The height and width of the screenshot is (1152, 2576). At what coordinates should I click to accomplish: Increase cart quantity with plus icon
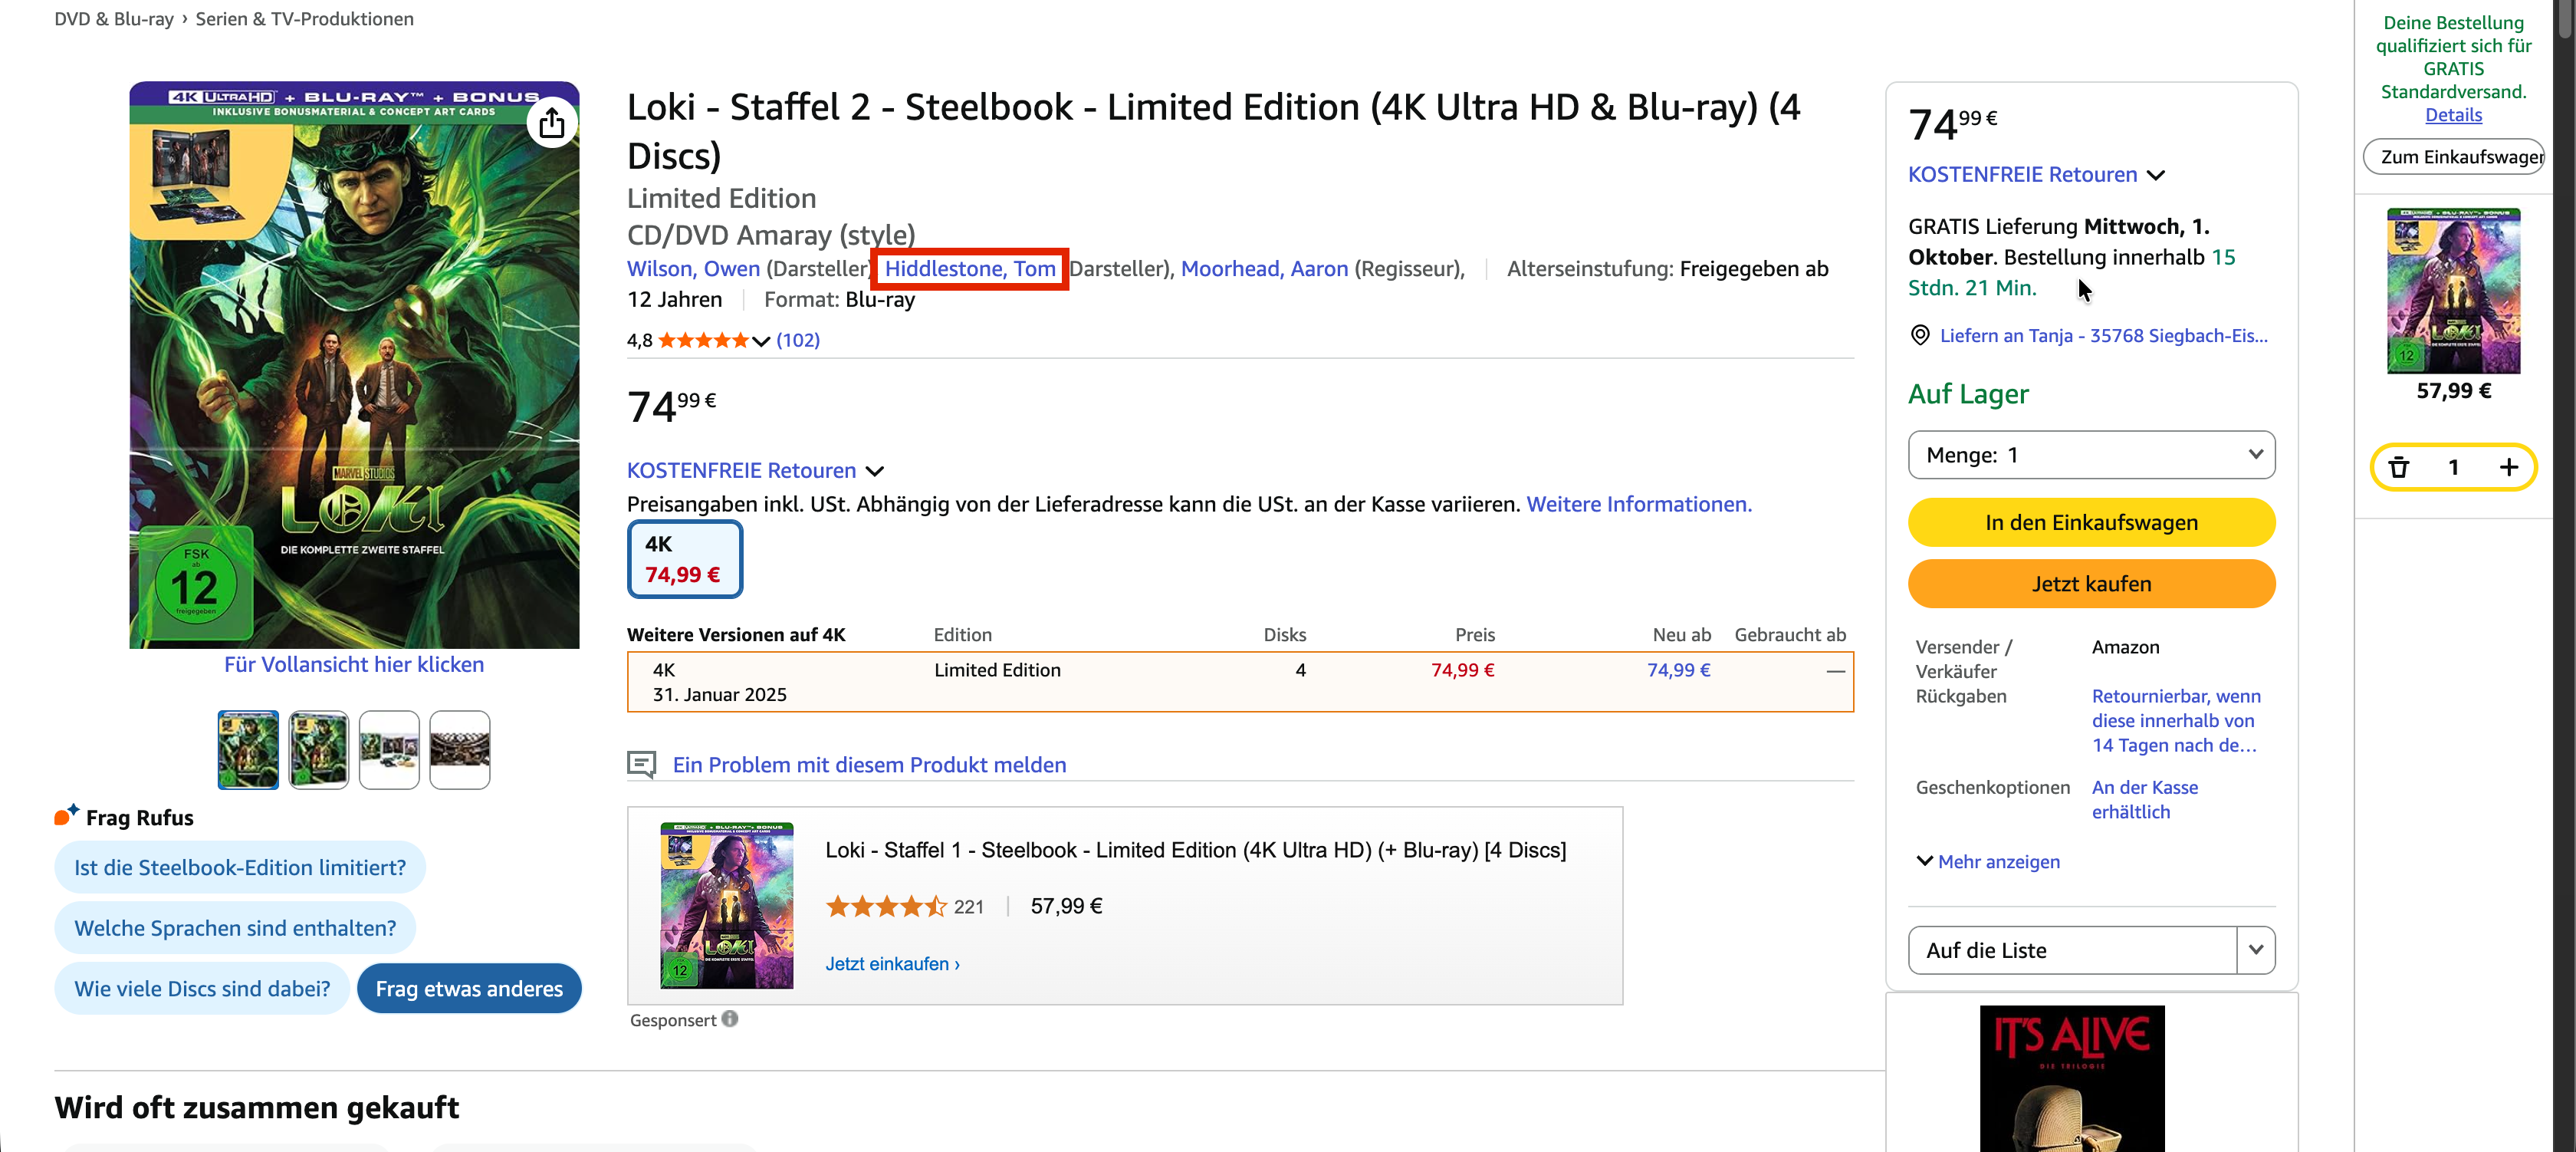click(2508, 467)
